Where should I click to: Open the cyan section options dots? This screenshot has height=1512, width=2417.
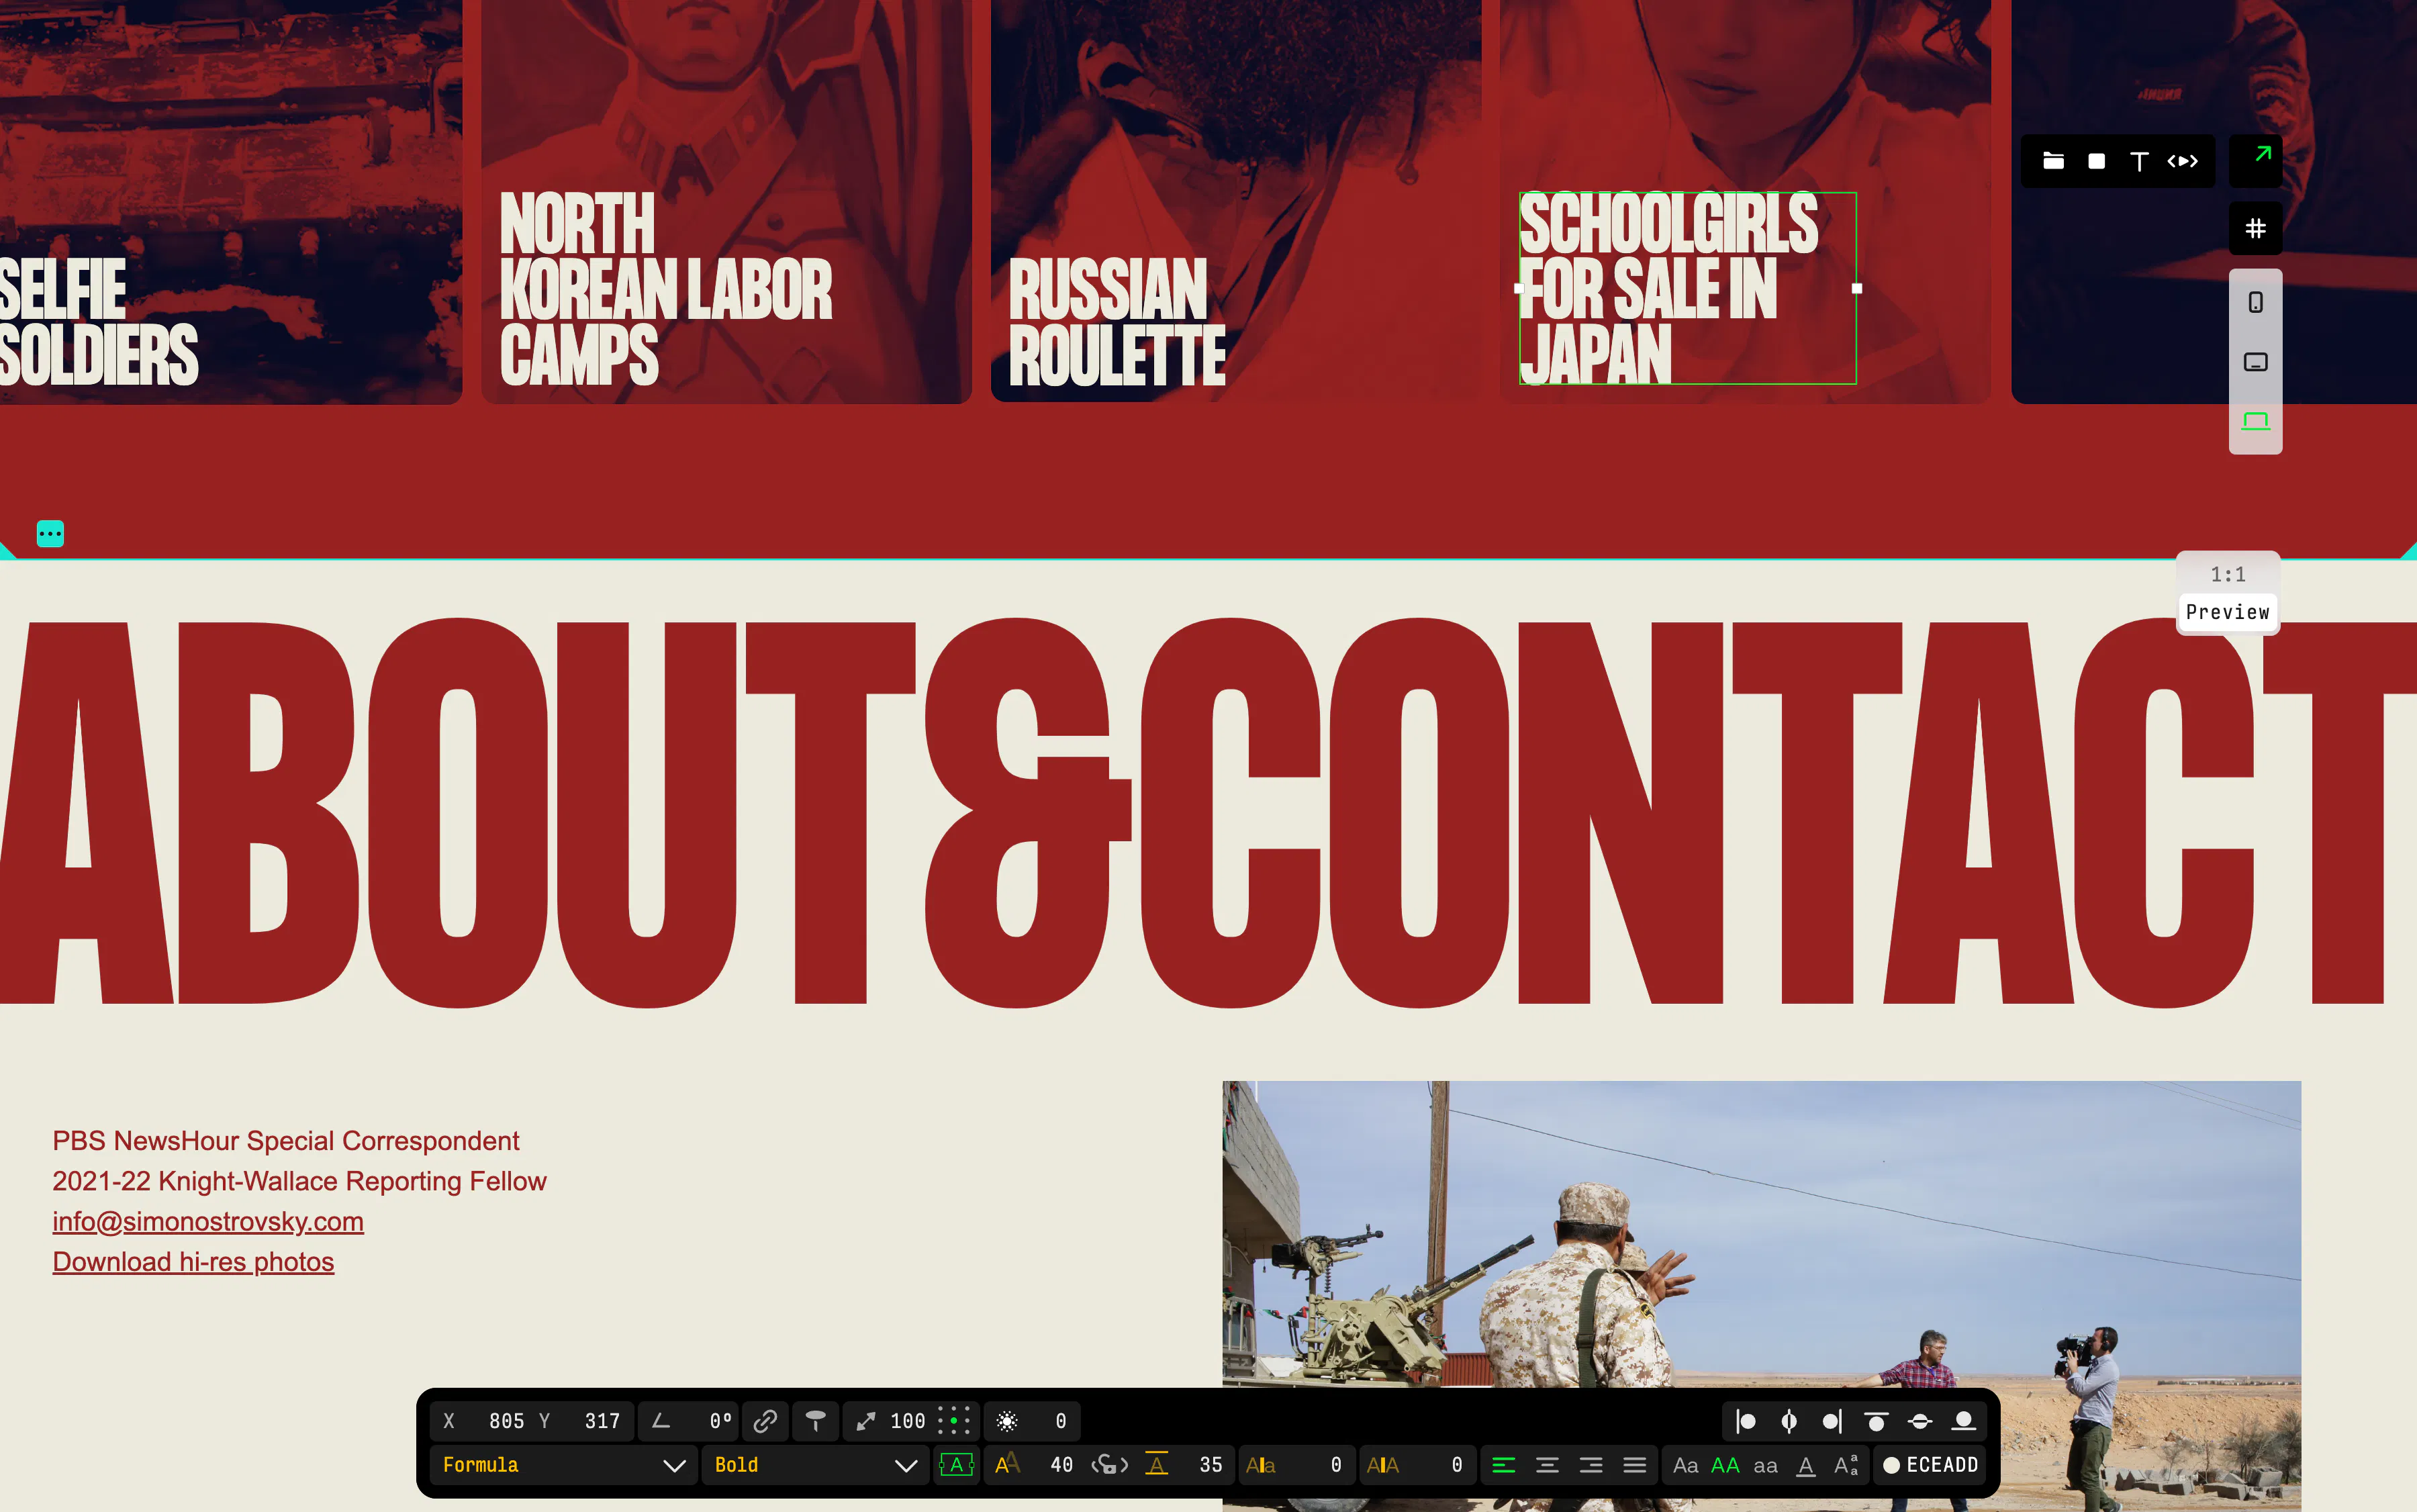50,534
